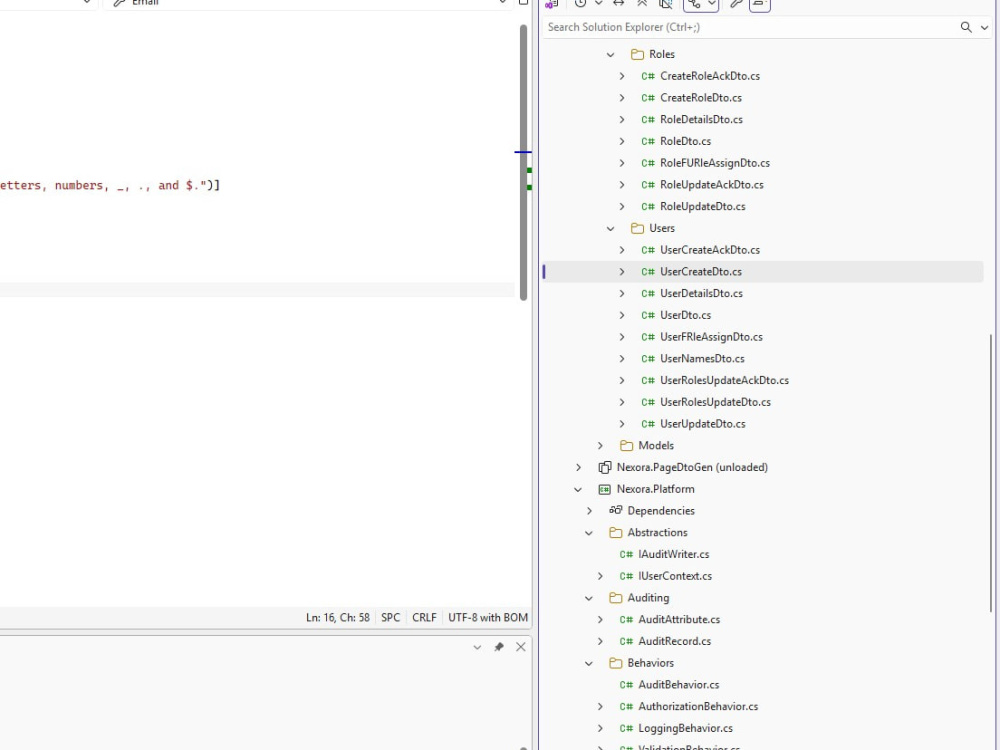Expand the Dependencies node

(589, 511)
